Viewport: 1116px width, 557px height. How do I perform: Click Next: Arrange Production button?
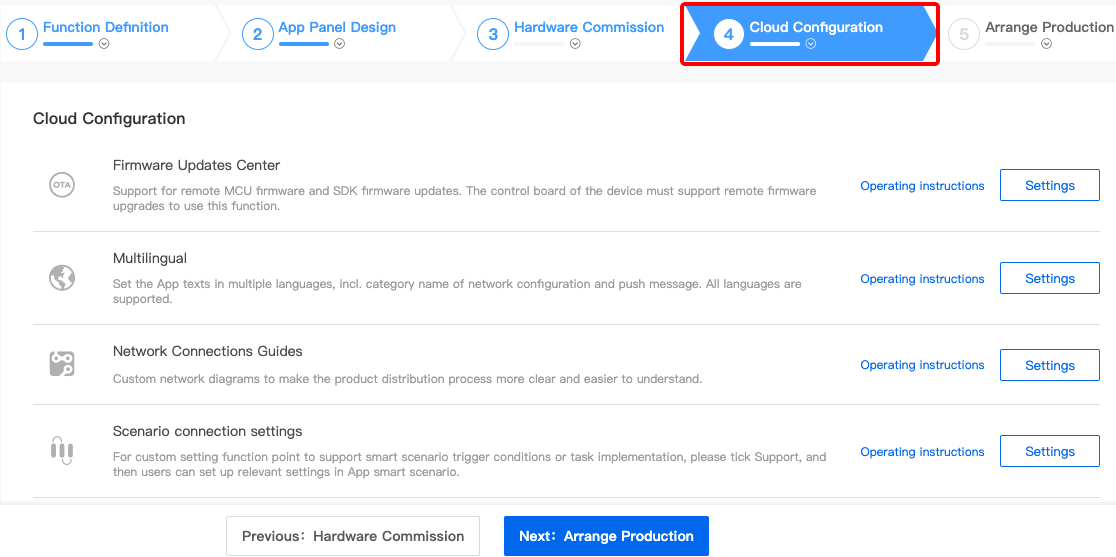606,536
